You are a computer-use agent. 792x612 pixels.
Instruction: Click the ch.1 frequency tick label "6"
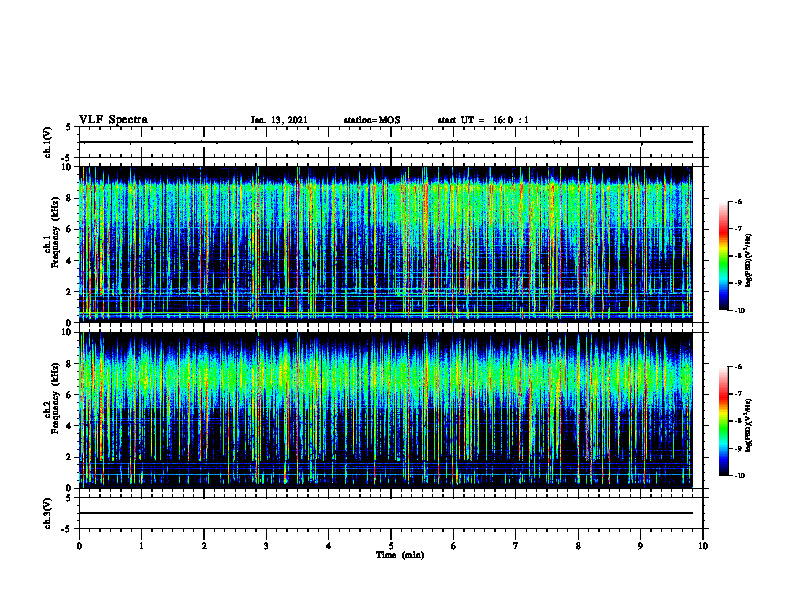tap(69, 229)
